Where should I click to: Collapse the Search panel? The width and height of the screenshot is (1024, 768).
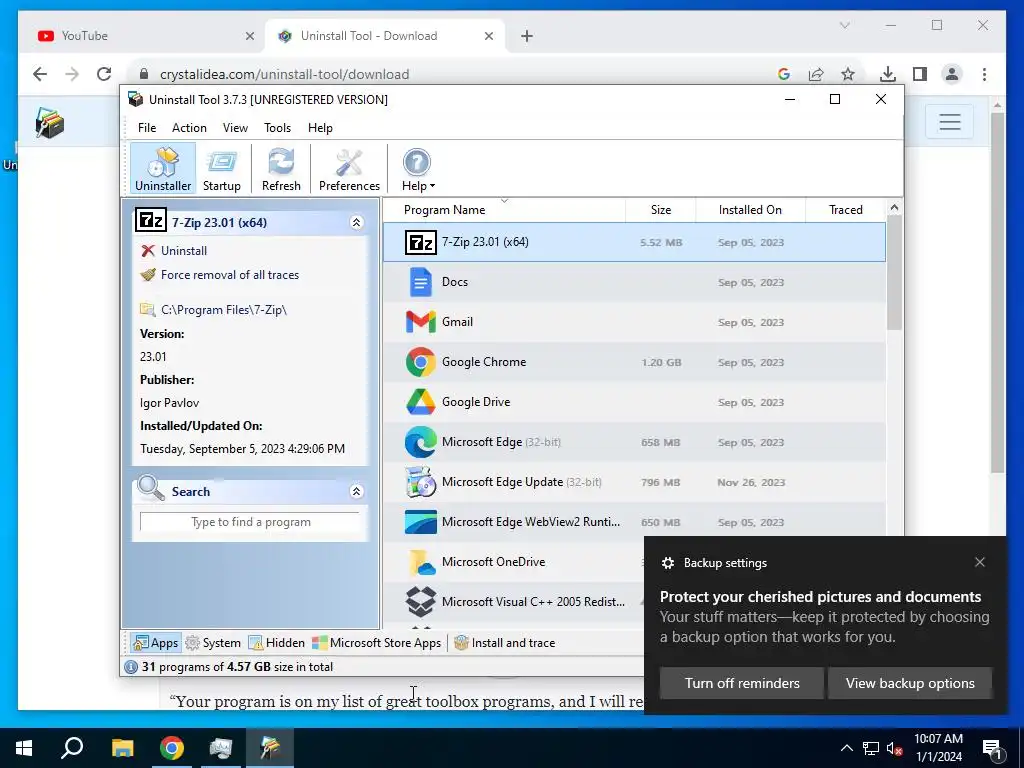[x=356, y=492]
